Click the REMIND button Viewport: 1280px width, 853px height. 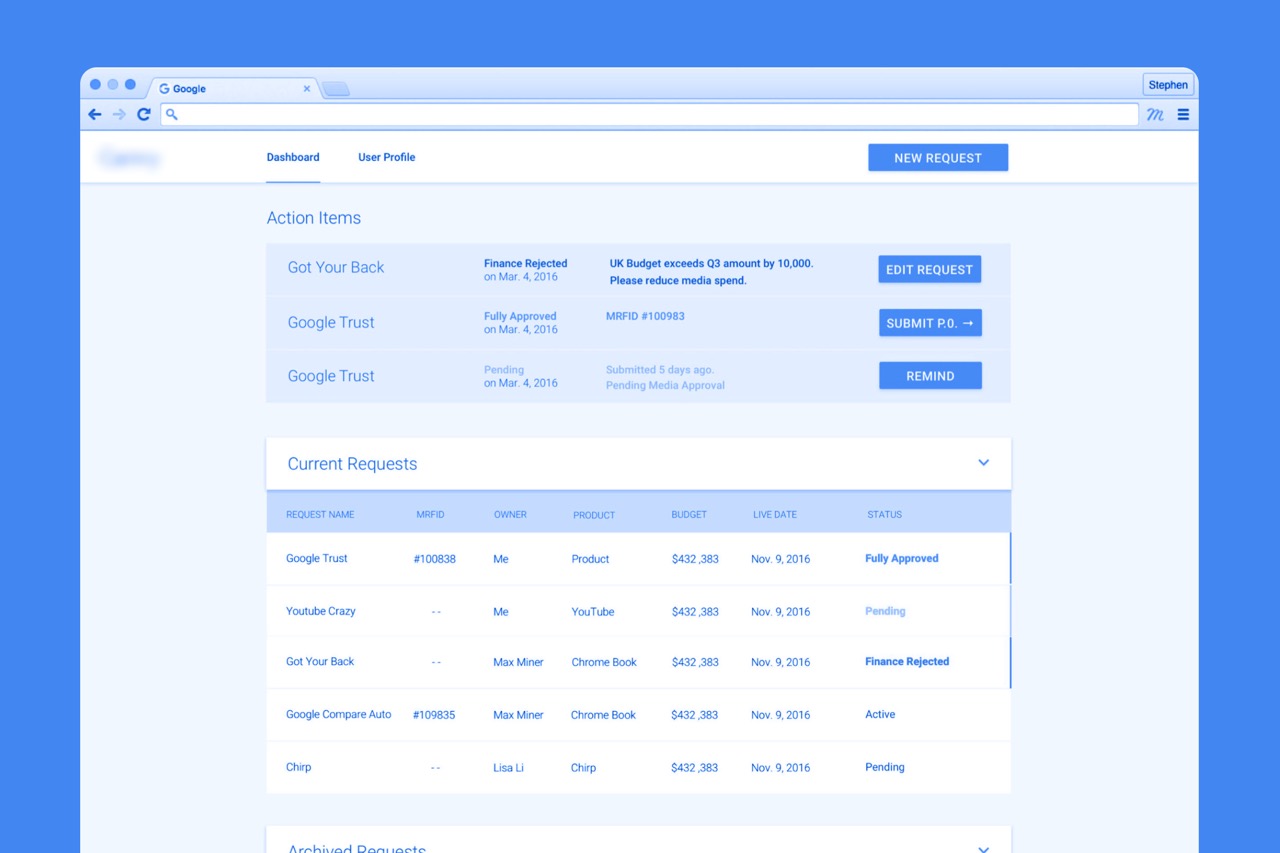tap(930, 376)
